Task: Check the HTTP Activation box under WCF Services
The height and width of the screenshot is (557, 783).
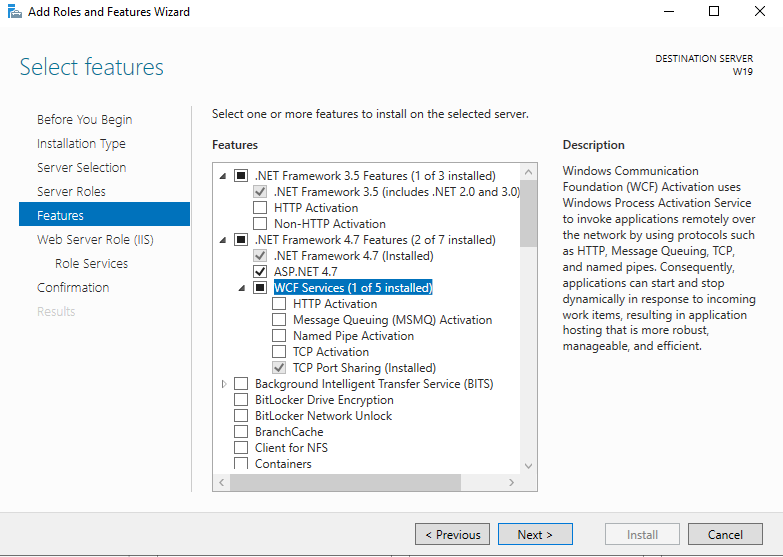Action: coord(279,304)
